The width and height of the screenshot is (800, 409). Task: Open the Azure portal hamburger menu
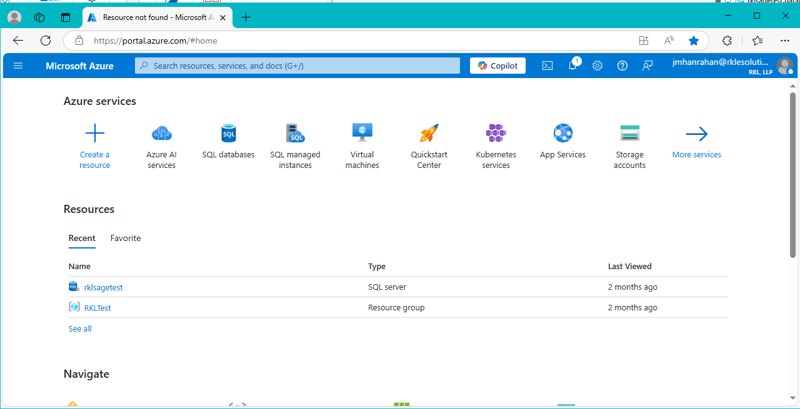18,66
